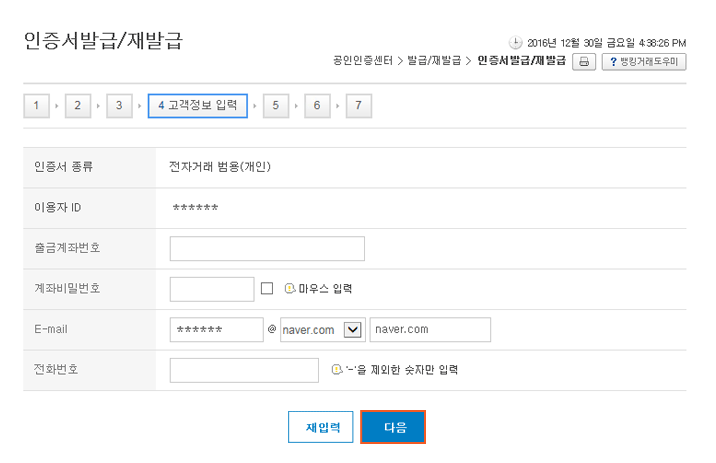Open the 발급/재발급 breadcrumb link
This screenshot has height=463, width=716.
pyautogui.click(x=434, y=61)
